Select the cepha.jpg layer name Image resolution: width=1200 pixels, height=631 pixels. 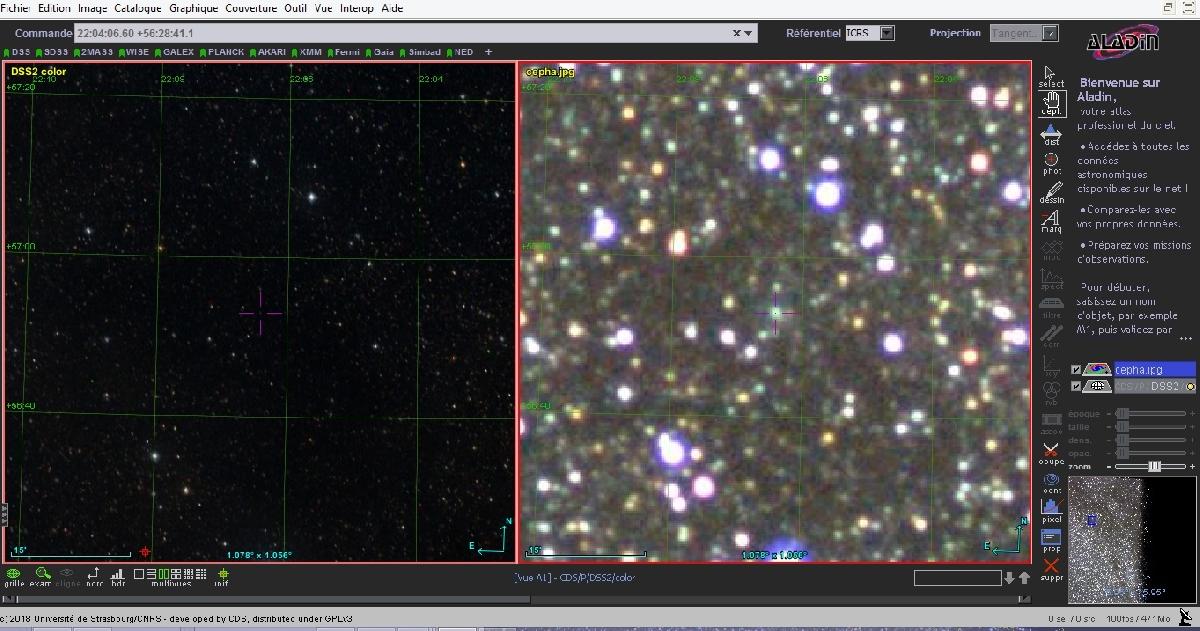[1155, 369]
